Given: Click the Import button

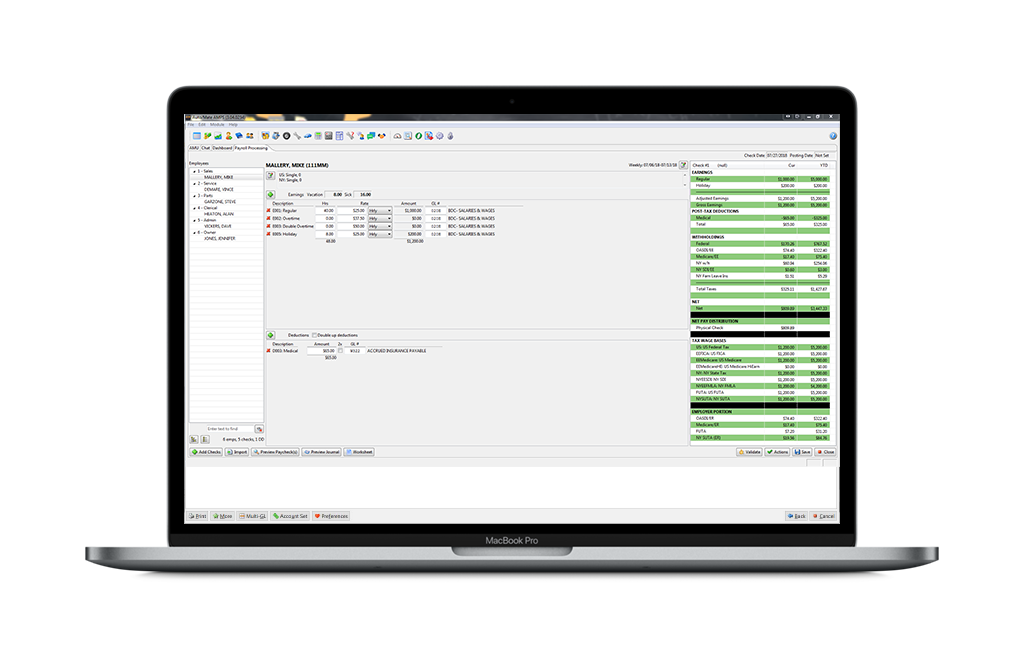Looking at the screenshot, I should [x=237, y=452].
